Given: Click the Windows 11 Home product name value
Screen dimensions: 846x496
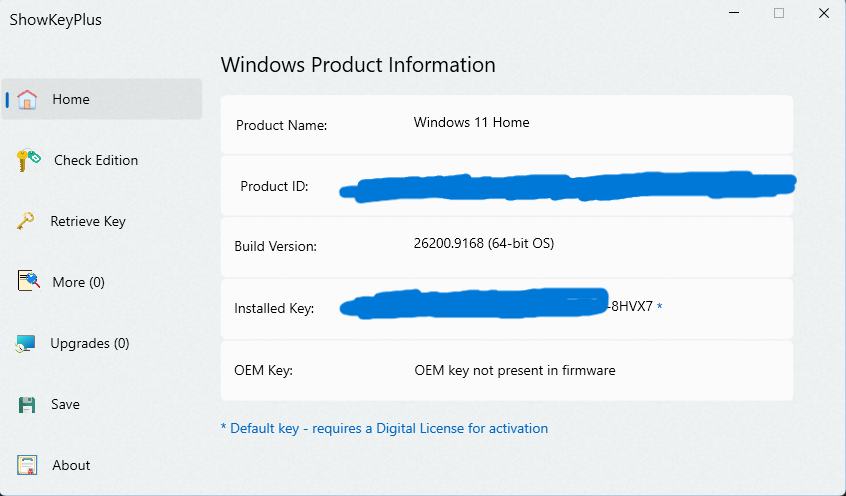Looking at the screenshot, I should tap(472, 123).
